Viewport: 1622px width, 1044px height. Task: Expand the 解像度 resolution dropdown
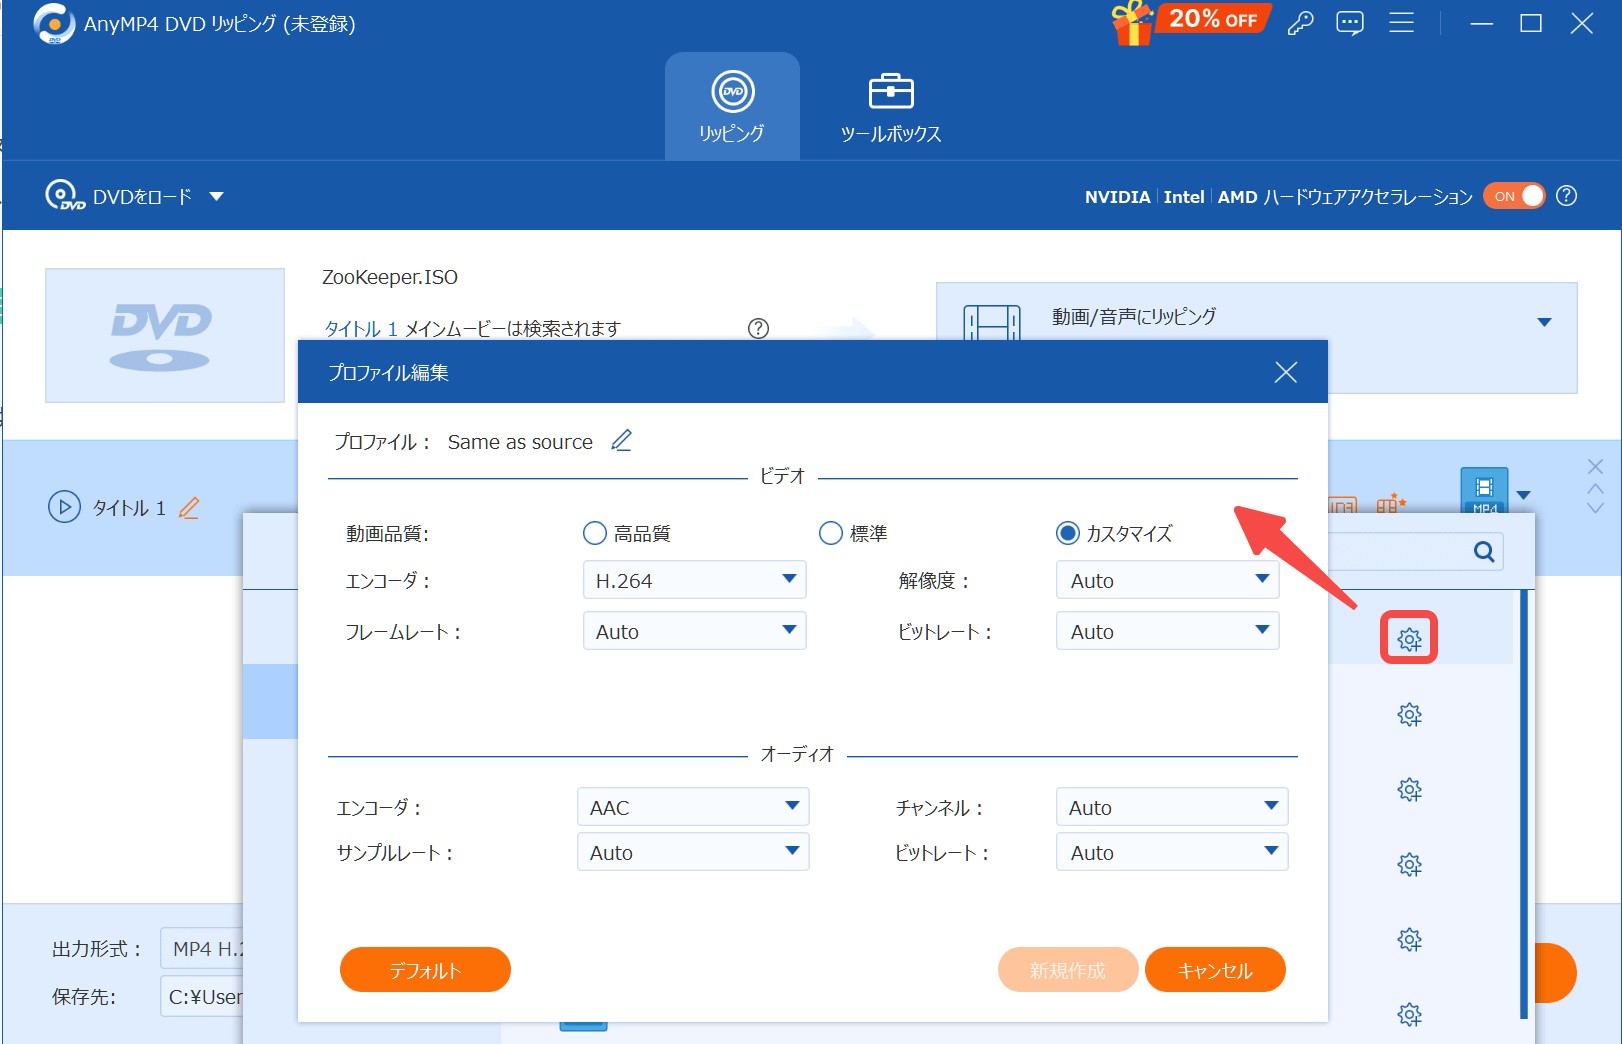click(x=1167, y=580)
